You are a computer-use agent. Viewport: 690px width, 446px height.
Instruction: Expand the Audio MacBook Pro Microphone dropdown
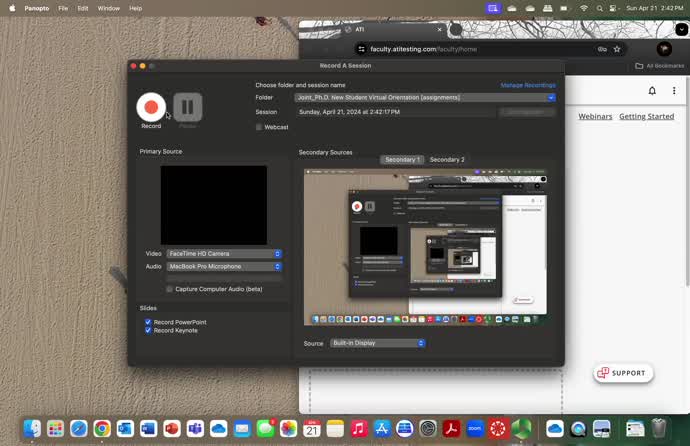(224, 266)
